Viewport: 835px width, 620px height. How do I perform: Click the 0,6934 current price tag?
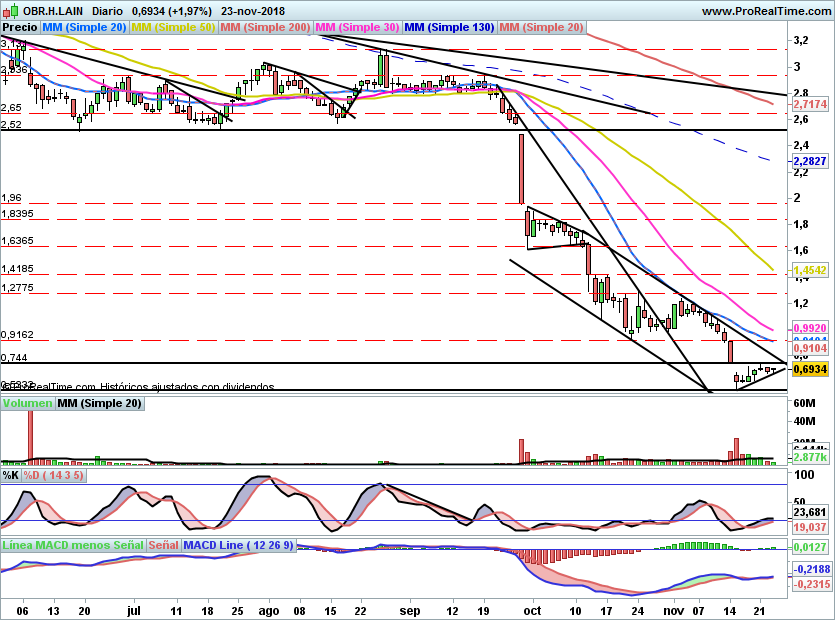tap(808, 370)
